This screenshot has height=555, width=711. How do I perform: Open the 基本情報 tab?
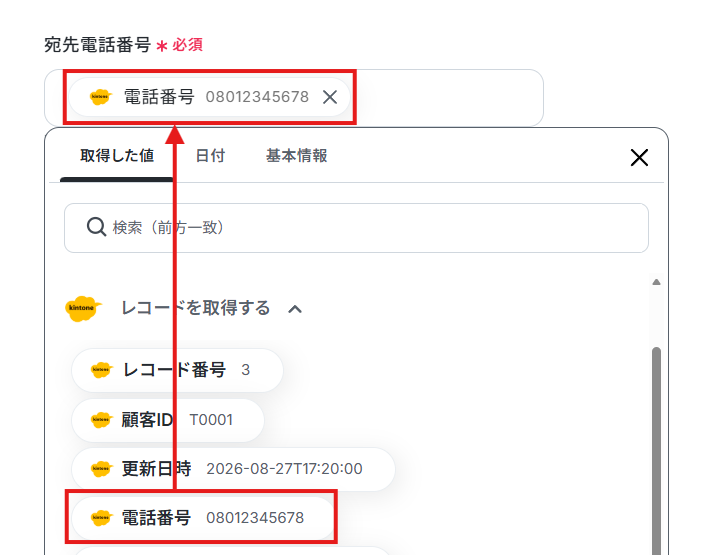point(297,156)
